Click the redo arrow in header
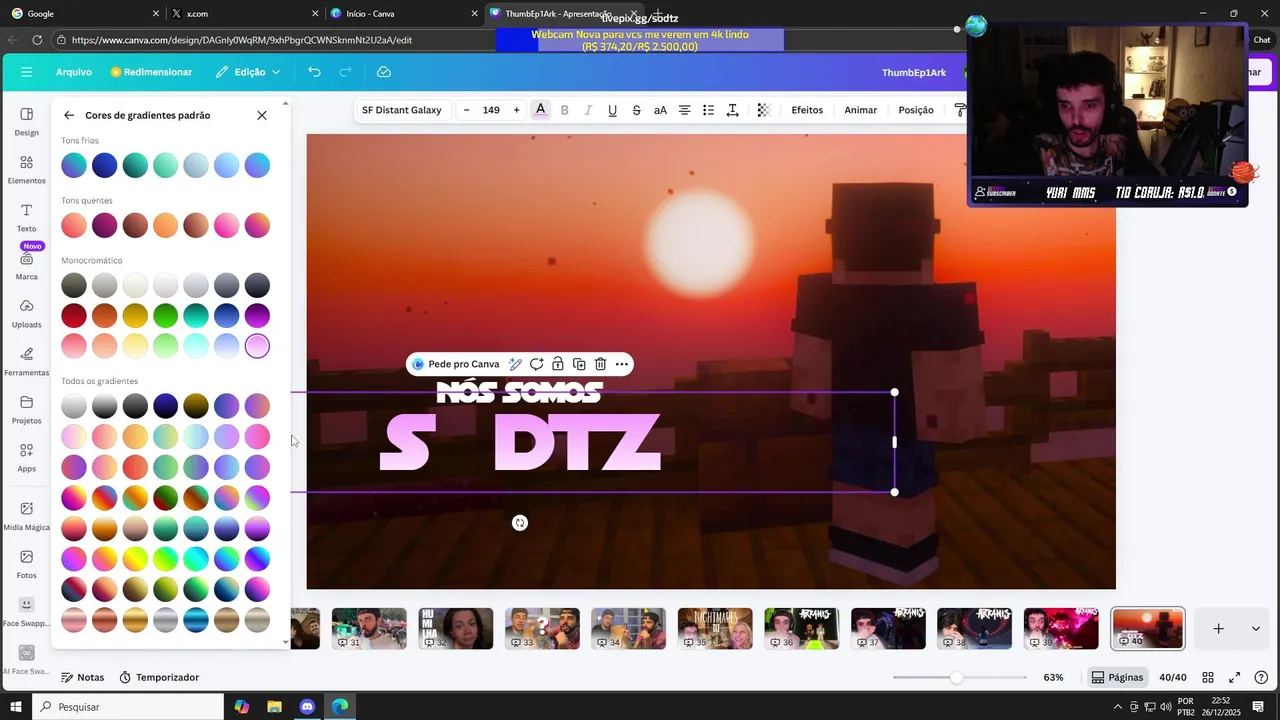This screenshot has height=720, width=1280. click(x=345, y=72)
